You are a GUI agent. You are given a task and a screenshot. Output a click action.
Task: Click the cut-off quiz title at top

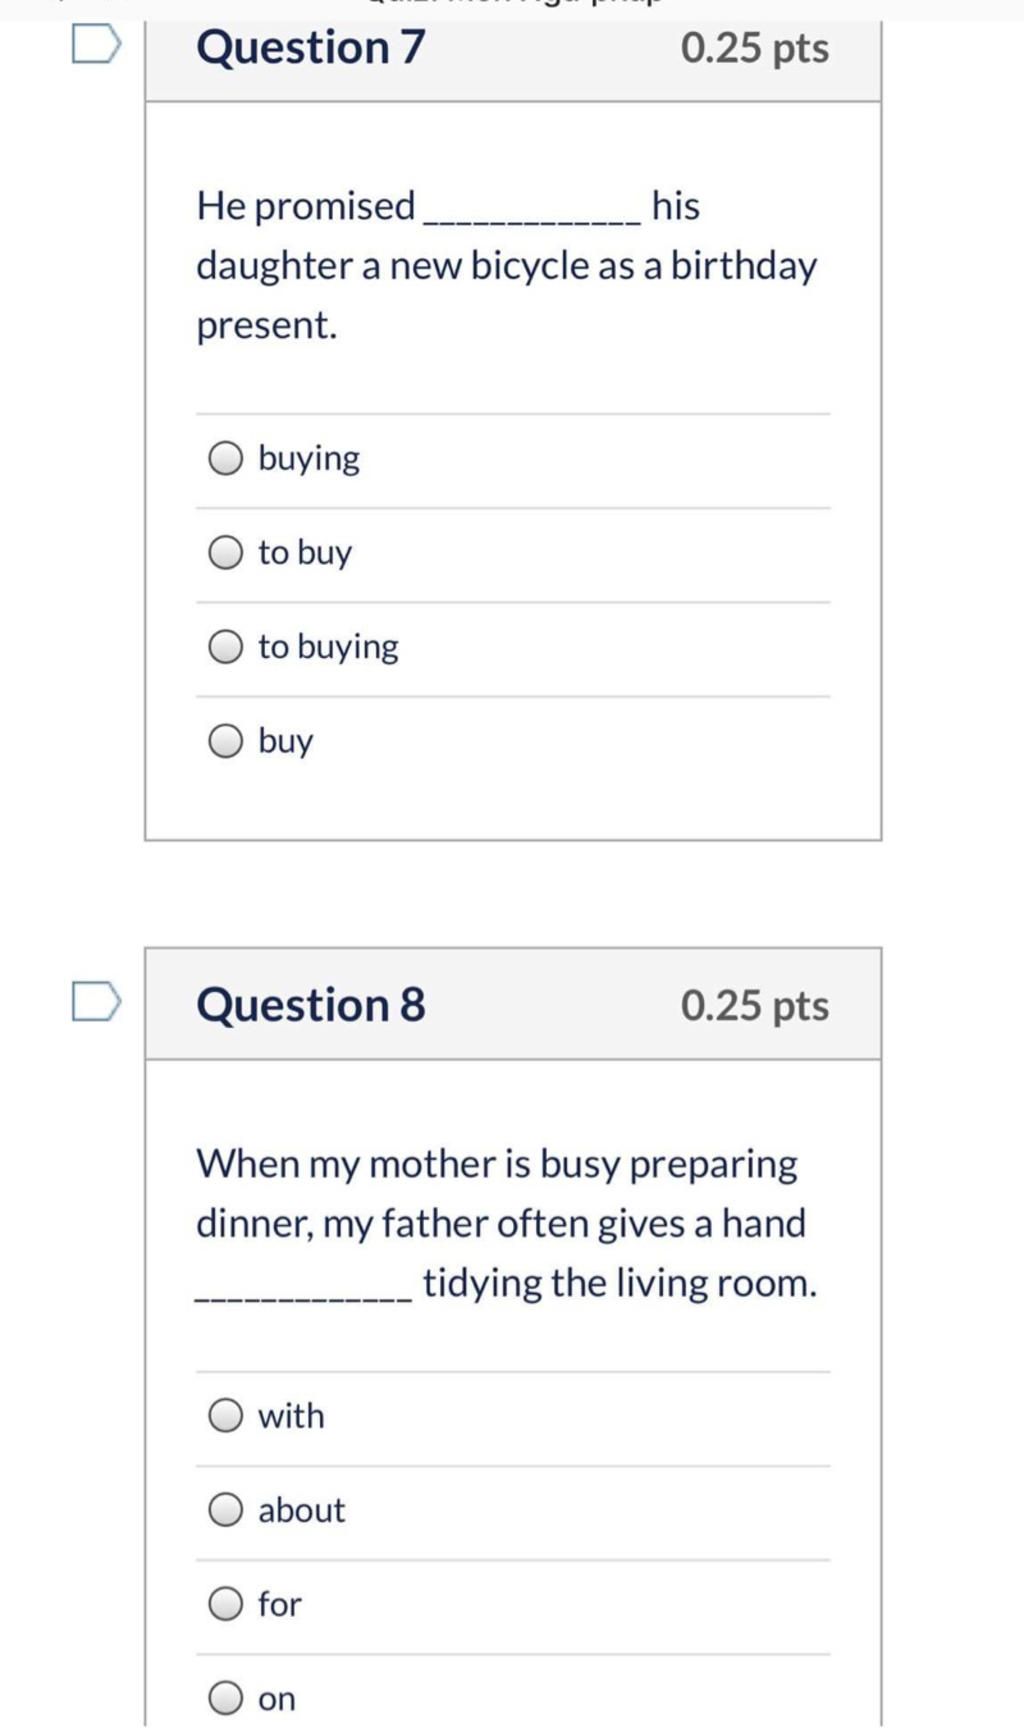pyautogui.click(x=512, y=5)
